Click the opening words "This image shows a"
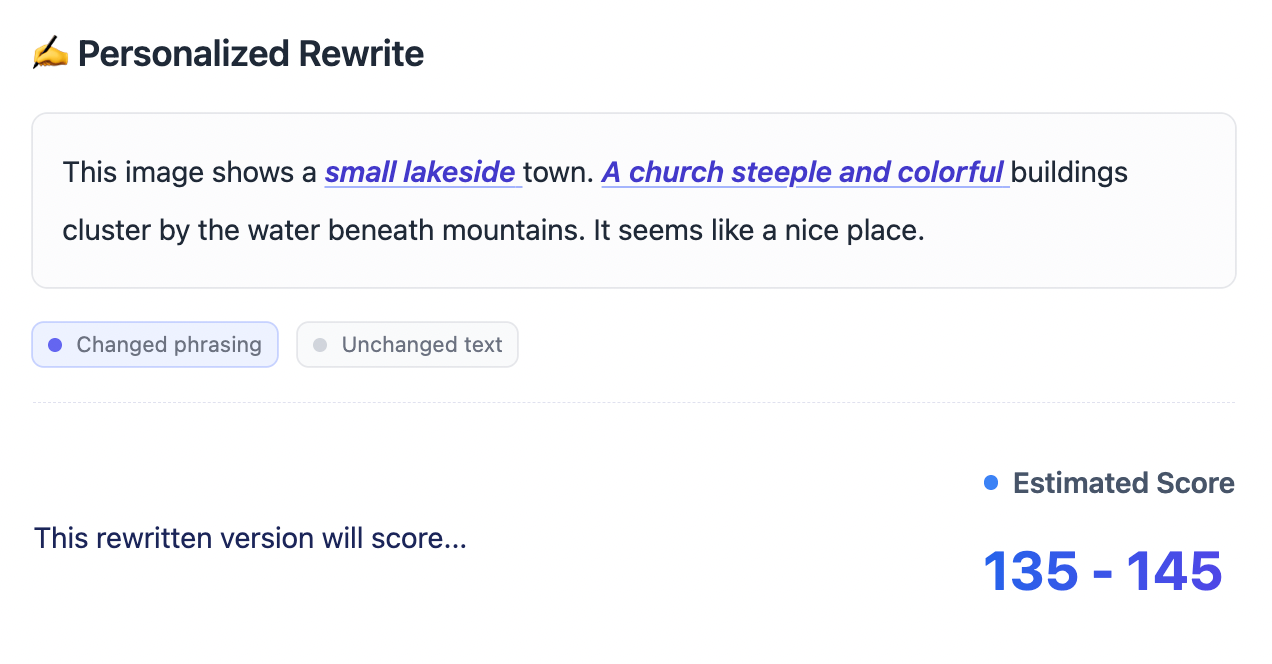The height and width of the screenshot is (664, 1272). tap(190, 172)
